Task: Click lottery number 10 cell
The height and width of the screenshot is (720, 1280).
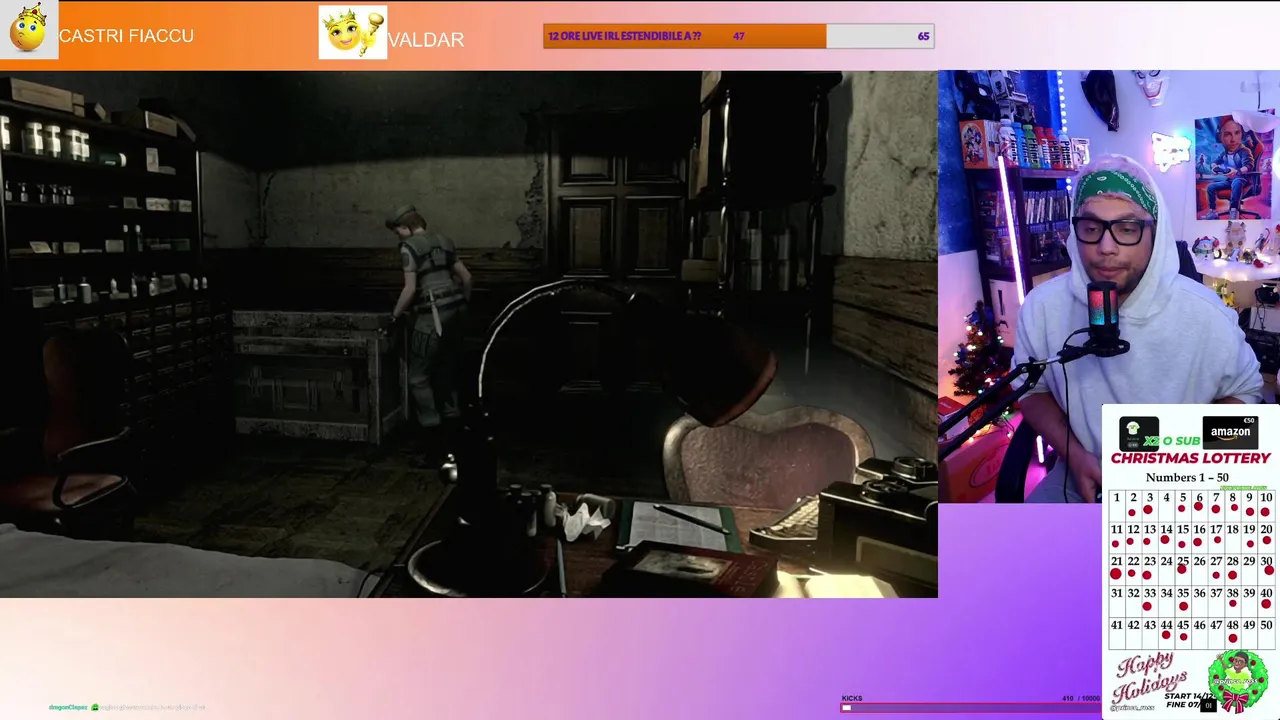Action: pyautogui.click(x=1267, y=506)
